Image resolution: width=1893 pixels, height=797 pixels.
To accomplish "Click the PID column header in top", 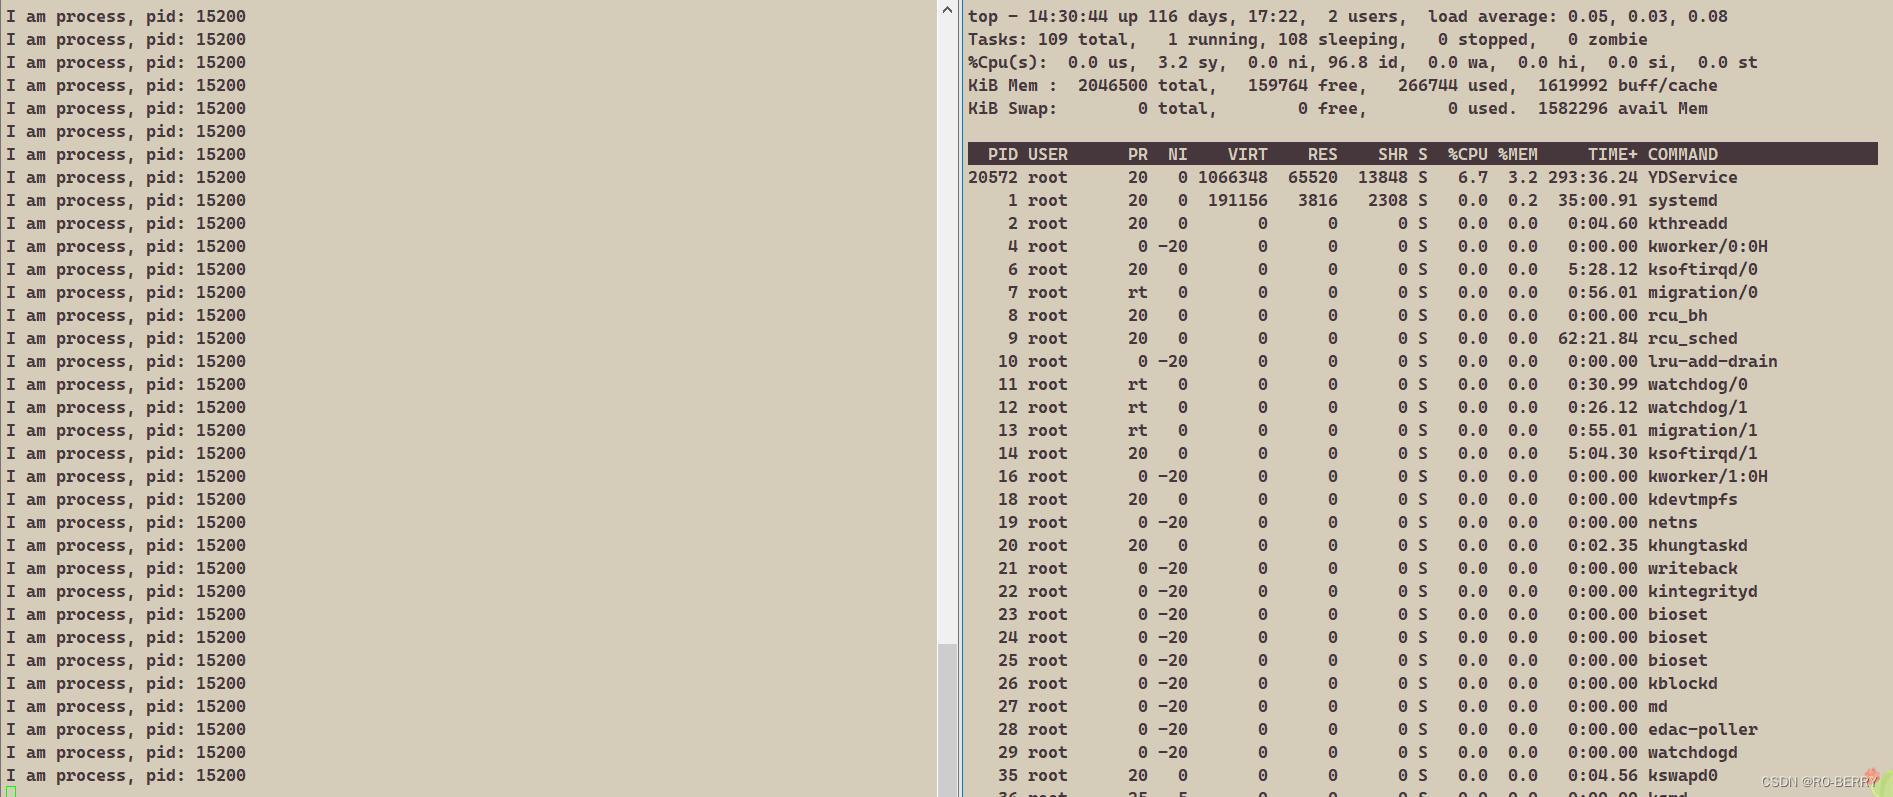I will (x=1002, y=154).
